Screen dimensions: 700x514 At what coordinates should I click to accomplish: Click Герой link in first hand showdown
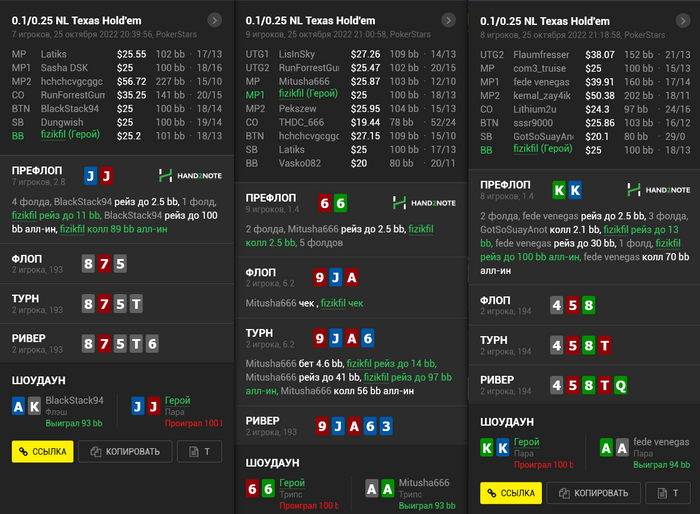tap(177, 400)
